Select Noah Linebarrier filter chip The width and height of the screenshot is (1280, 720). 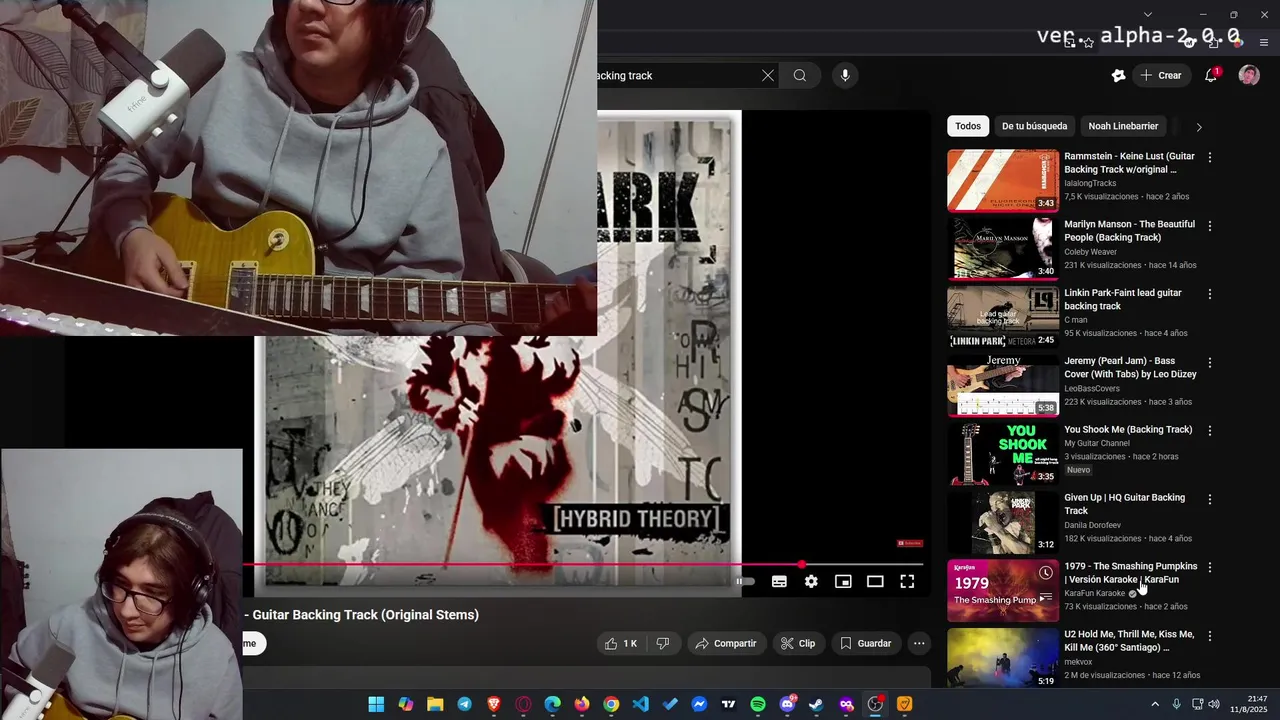pyautogui.click(x=1123, y=126)
